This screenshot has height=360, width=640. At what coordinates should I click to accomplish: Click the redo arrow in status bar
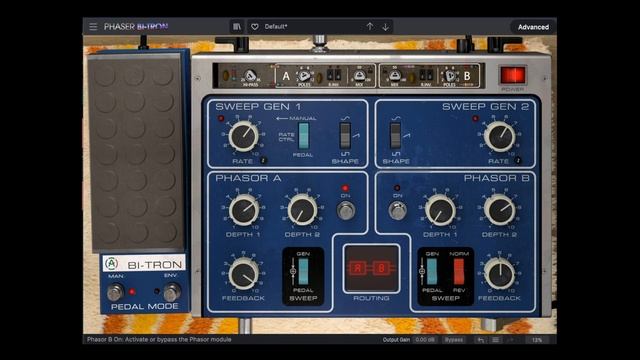510,340
